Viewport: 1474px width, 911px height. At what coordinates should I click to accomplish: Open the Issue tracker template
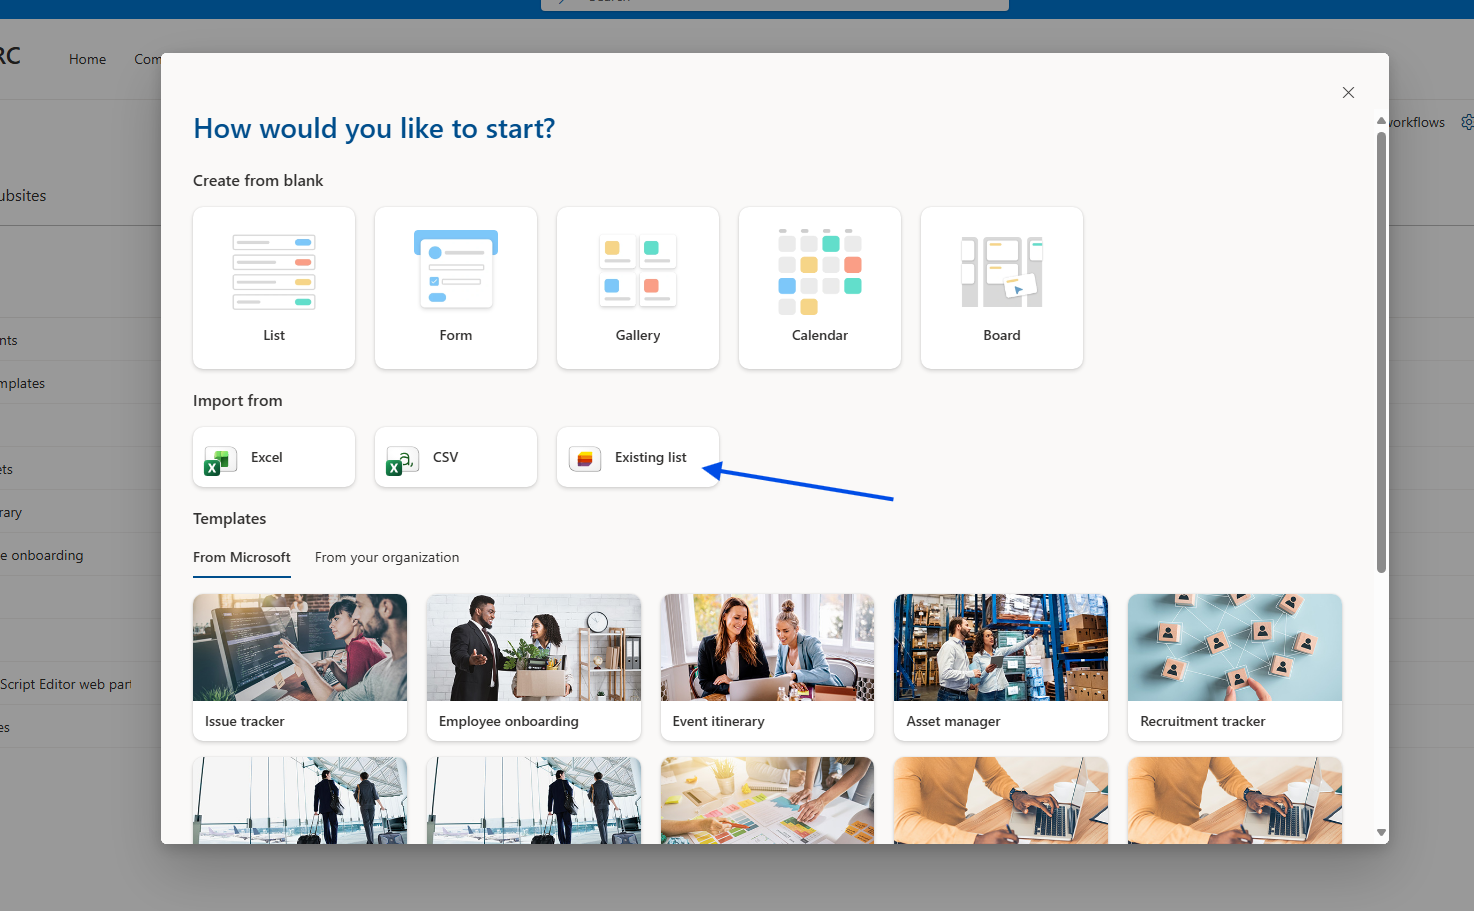300,667
